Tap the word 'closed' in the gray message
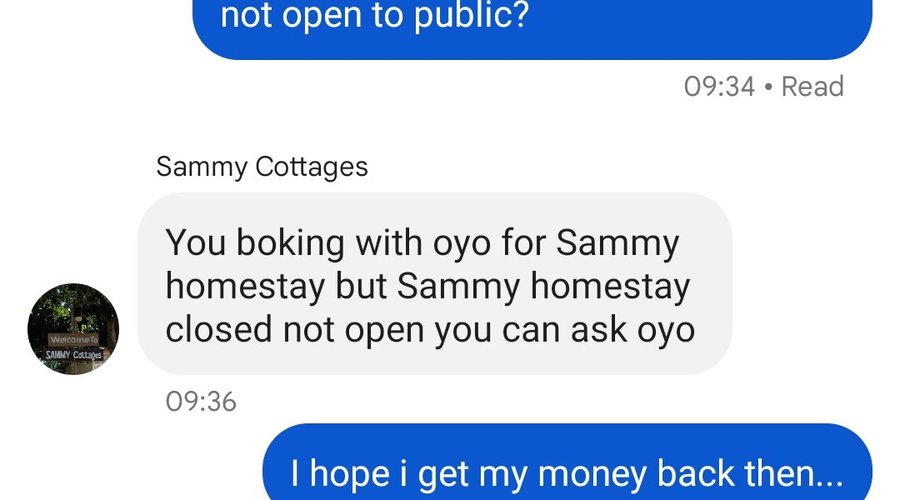Image resolution: width=900 pixels, height=500 pixels. pyautogui.click(x=219, y=330)
